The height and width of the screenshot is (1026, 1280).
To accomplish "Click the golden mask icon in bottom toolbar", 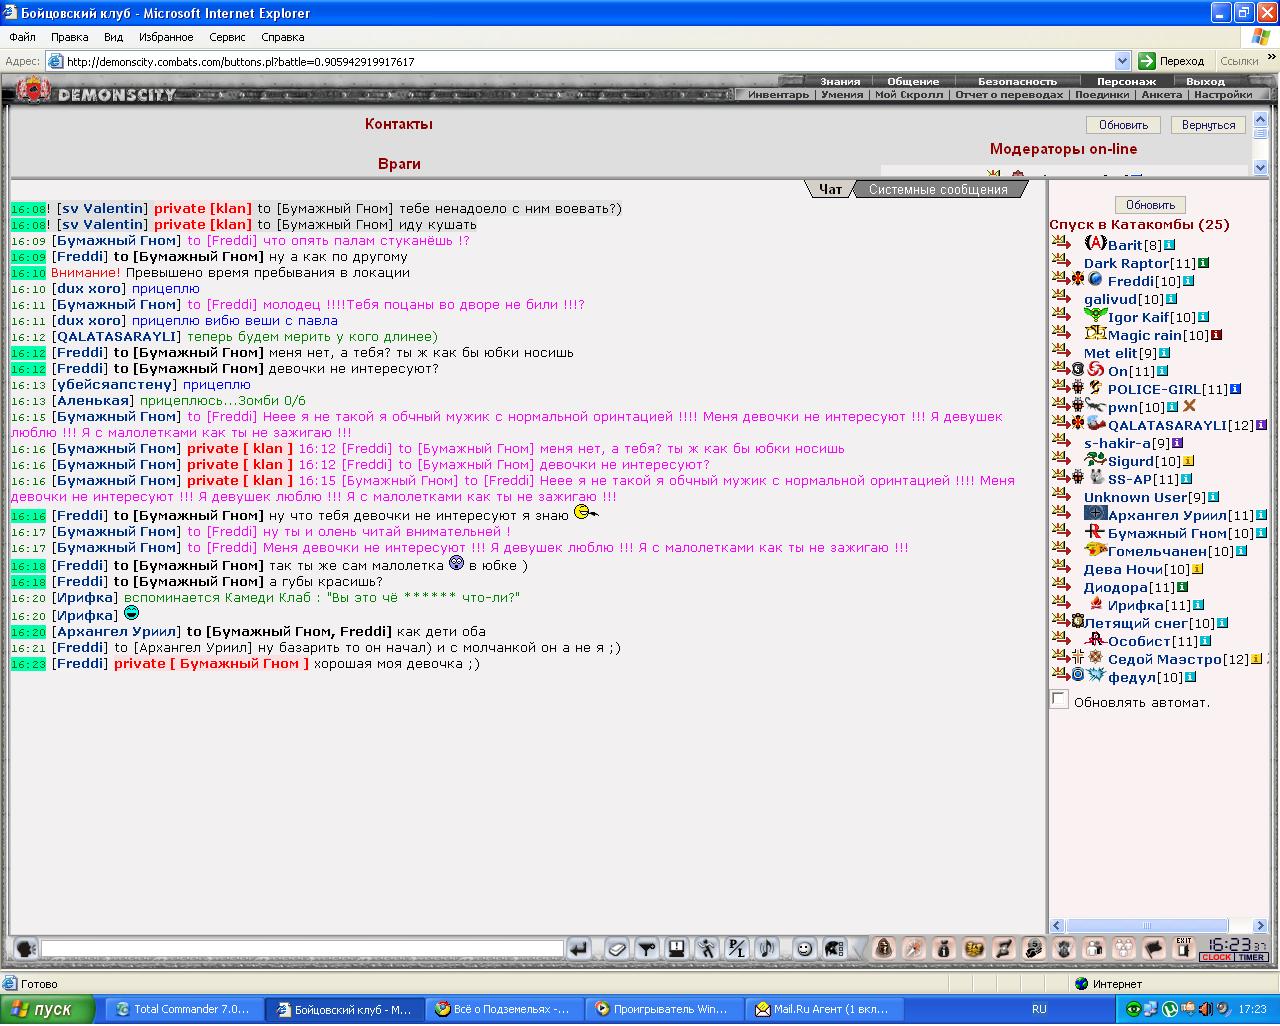I will 974,948.
